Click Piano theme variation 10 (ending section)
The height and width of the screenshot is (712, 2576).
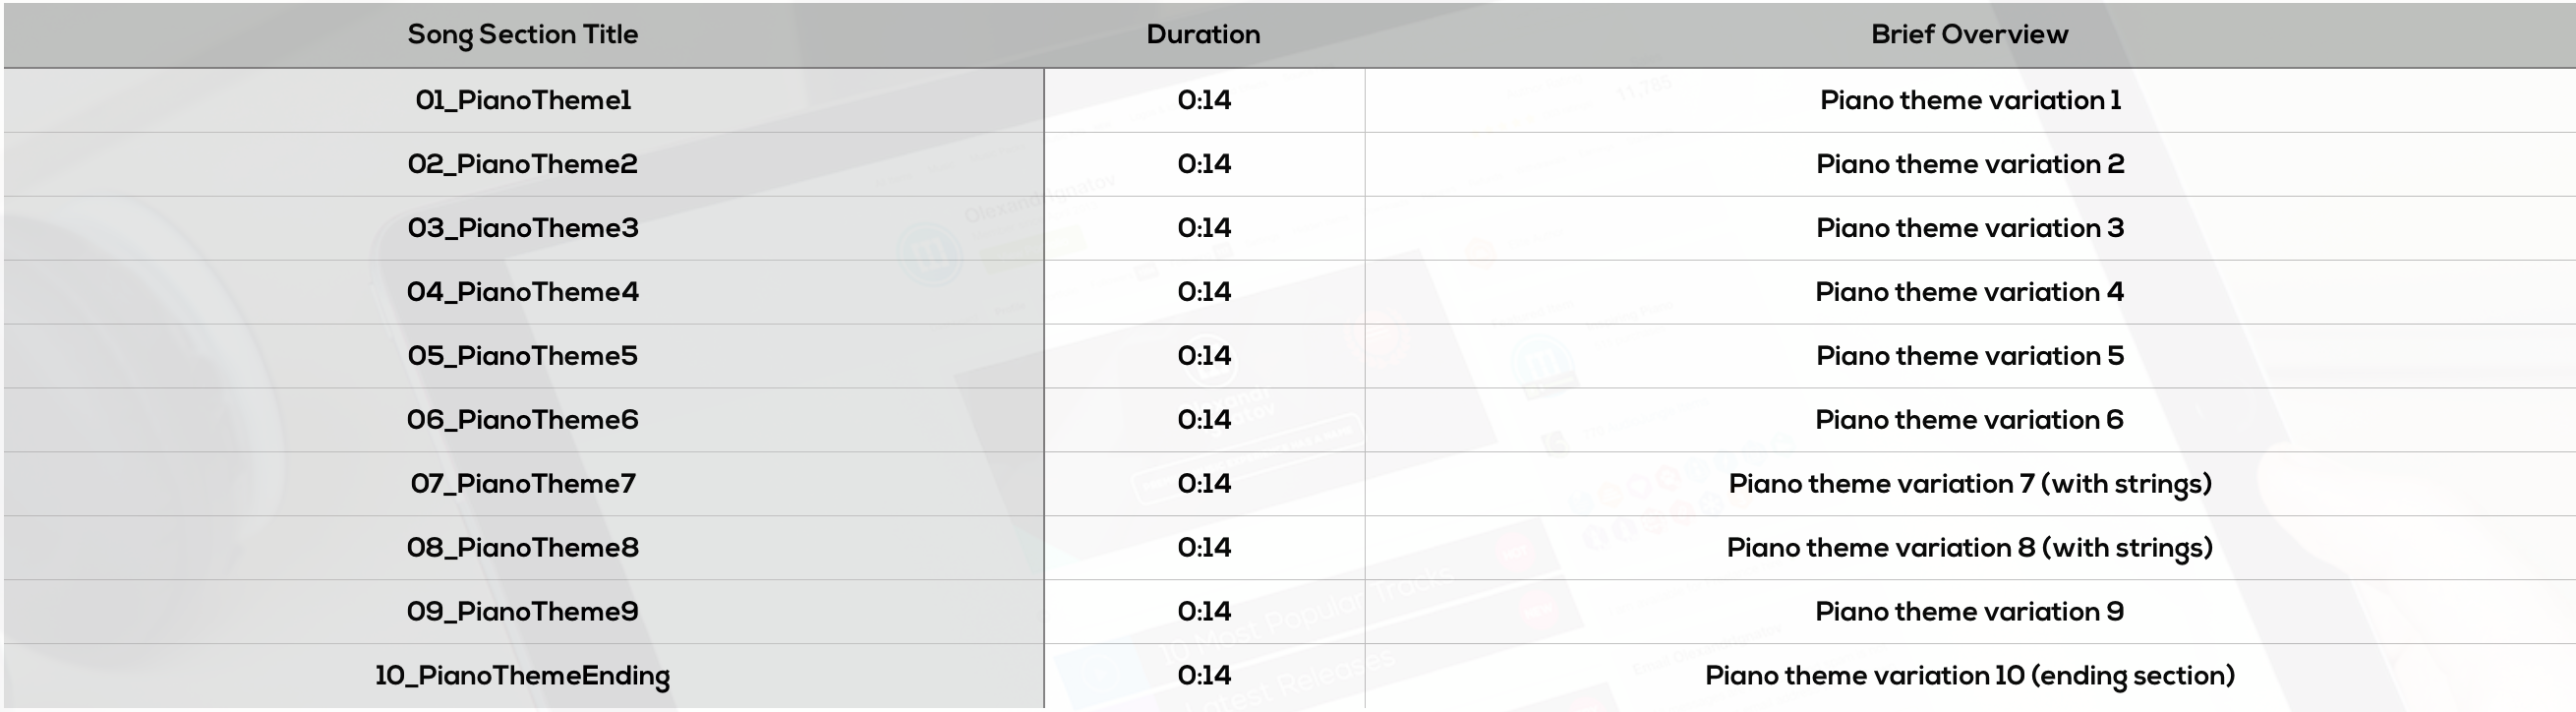tap(1970, 676)
